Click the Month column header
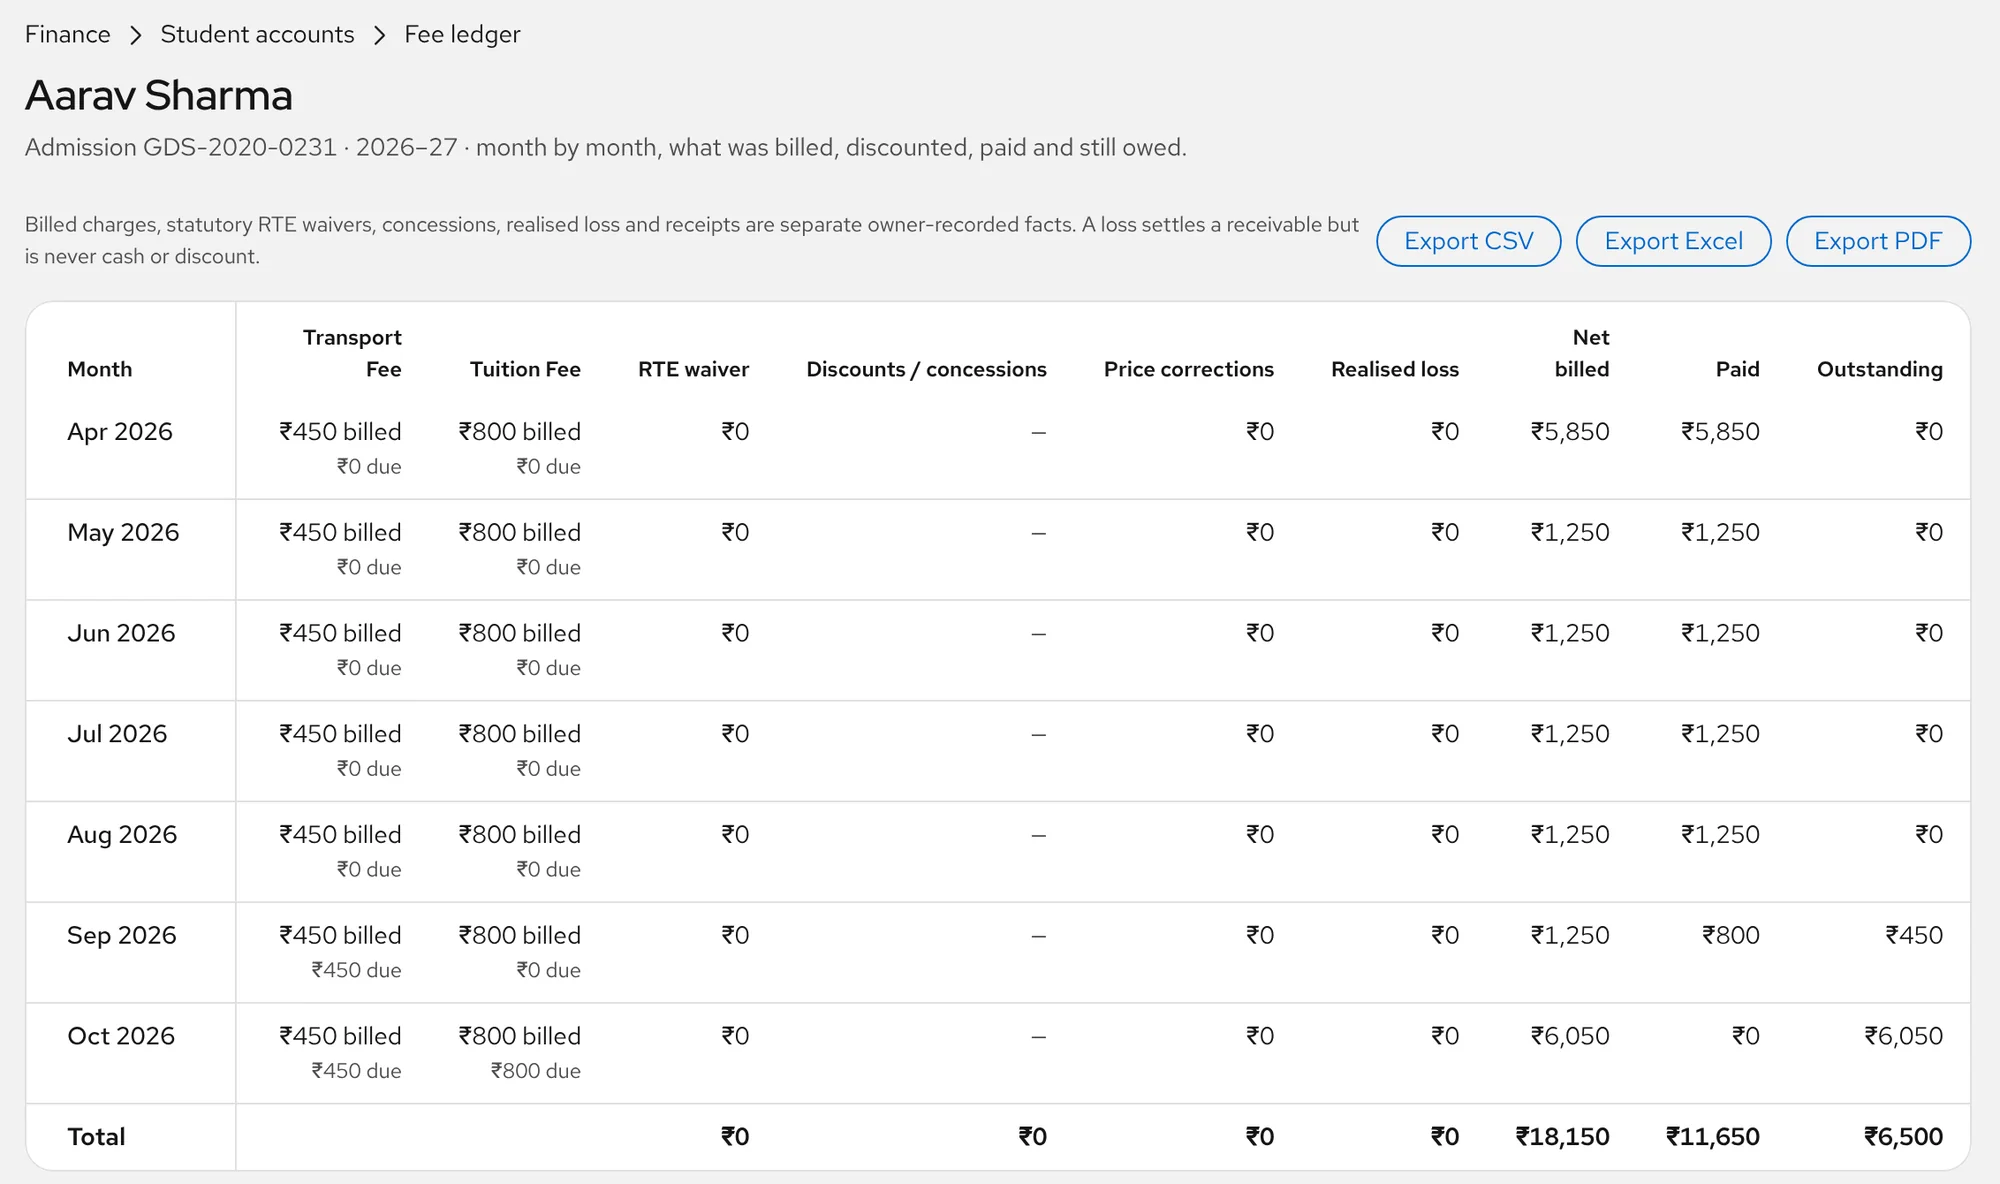The width and height of the screenshot is (2000, 1184). point(99,369)
